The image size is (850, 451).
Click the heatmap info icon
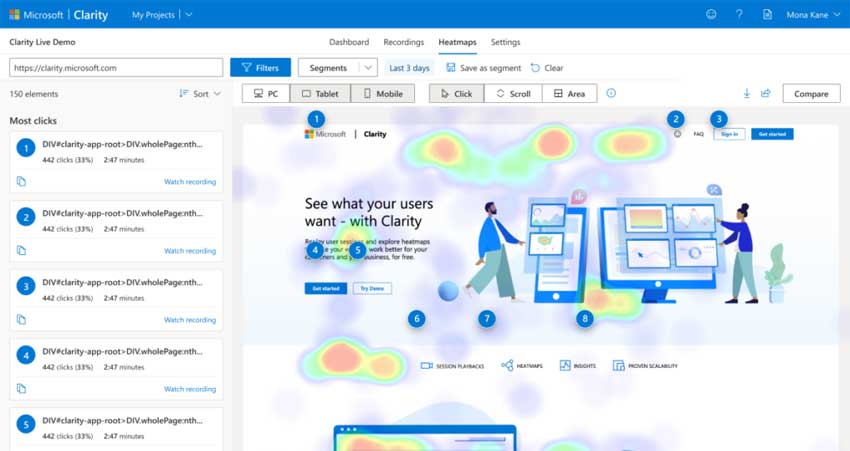(x=611, y=93)
